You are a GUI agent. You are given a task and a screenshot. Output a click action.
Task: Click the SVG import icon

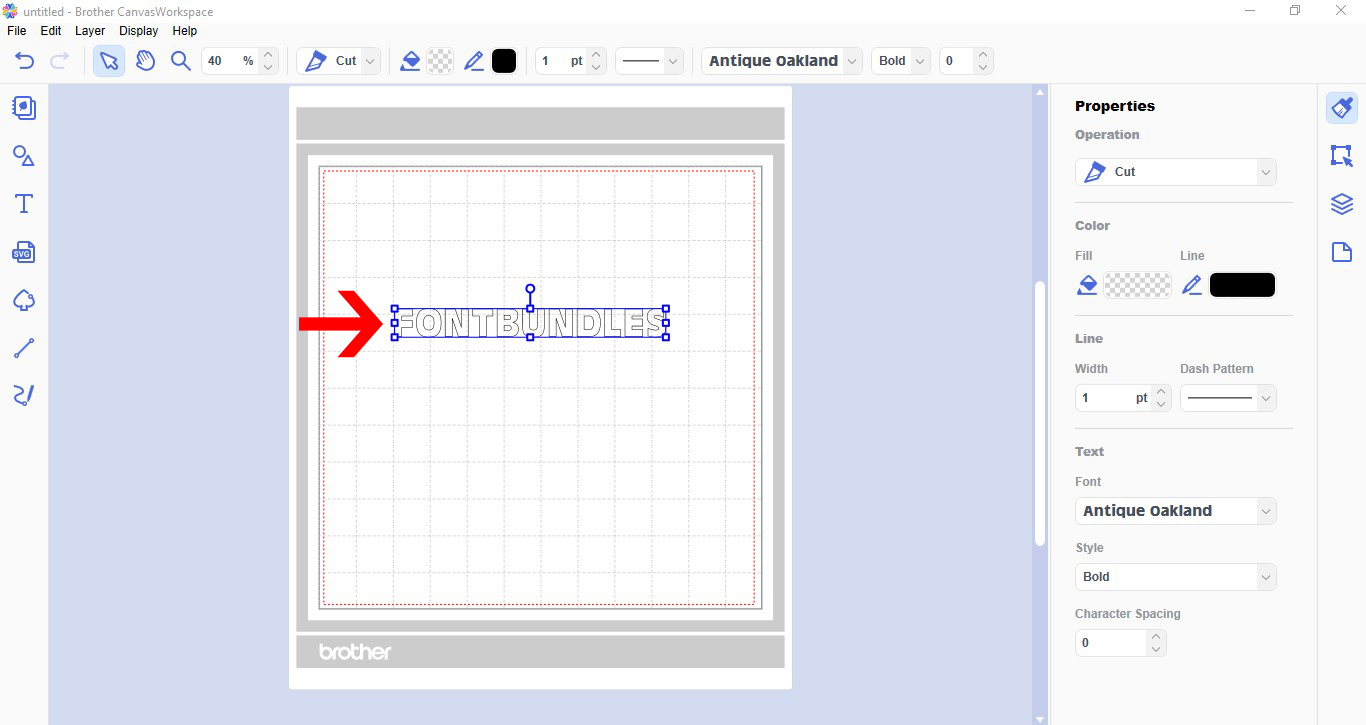[x=24, y=252]
